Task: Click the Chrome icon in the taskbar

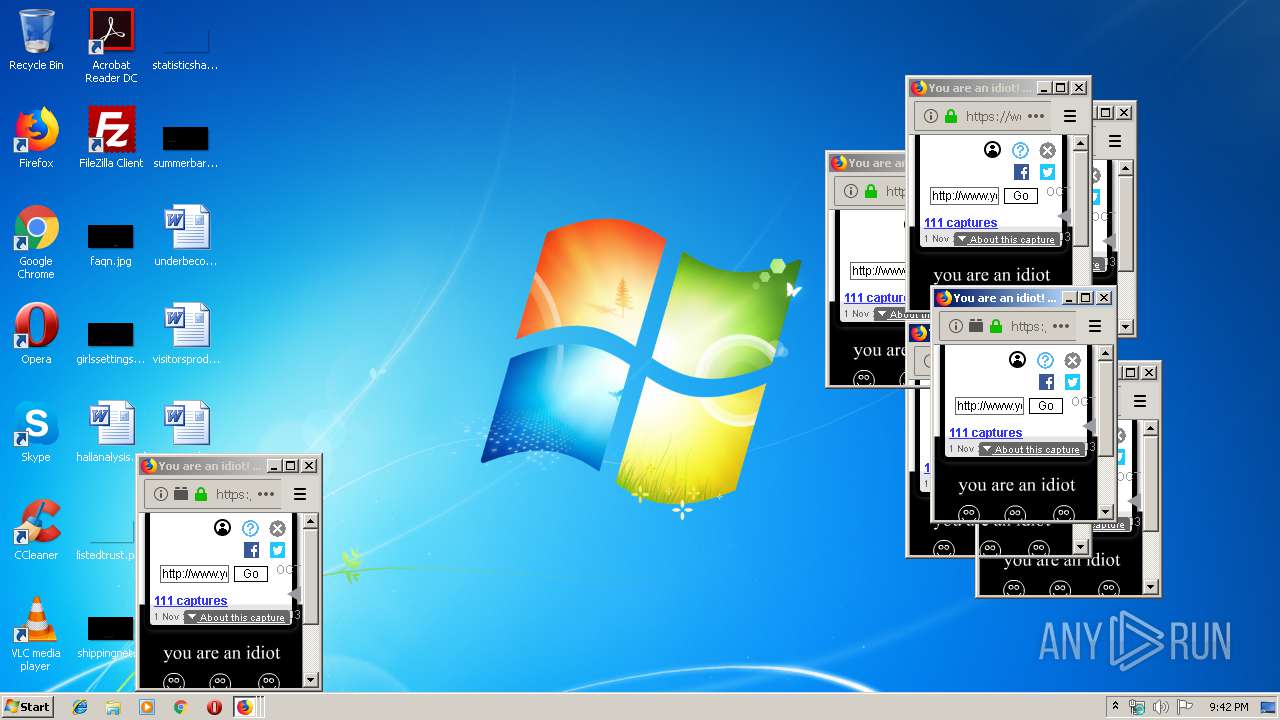Action: [x=180, y=707]
